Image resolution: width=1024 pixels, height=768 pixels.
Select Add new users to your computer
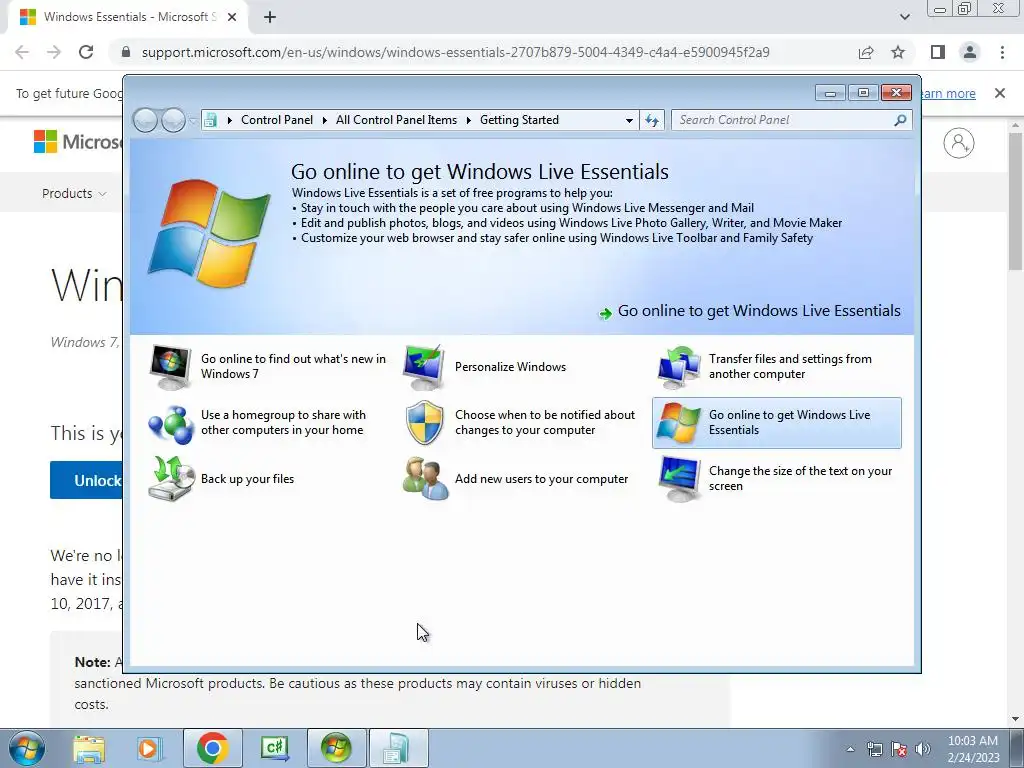pos(541,479)
